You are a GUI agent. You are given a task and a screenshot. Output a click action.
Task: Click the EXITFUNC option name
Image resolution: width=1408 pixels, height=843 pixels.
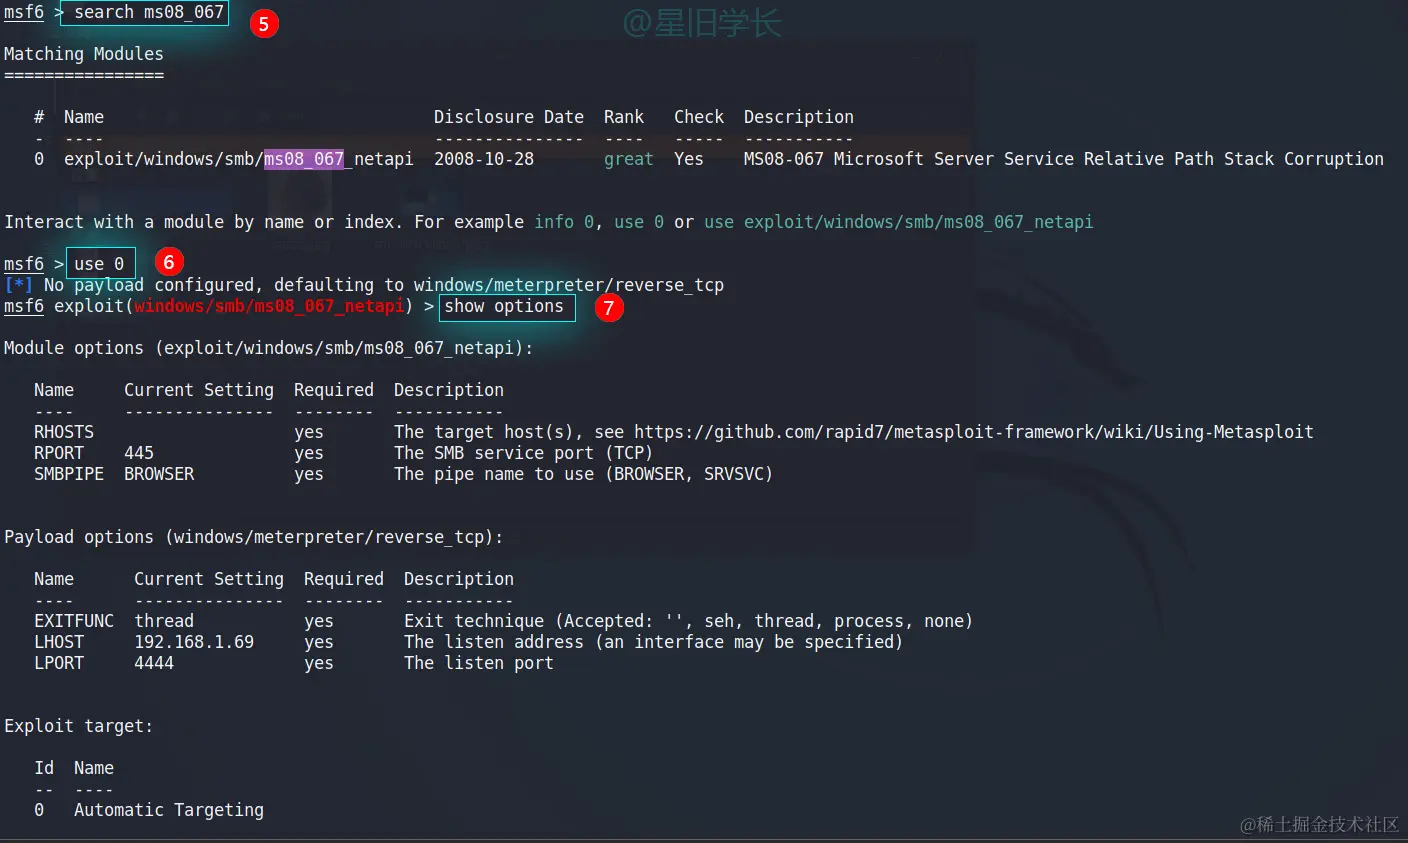click(74, 621)
